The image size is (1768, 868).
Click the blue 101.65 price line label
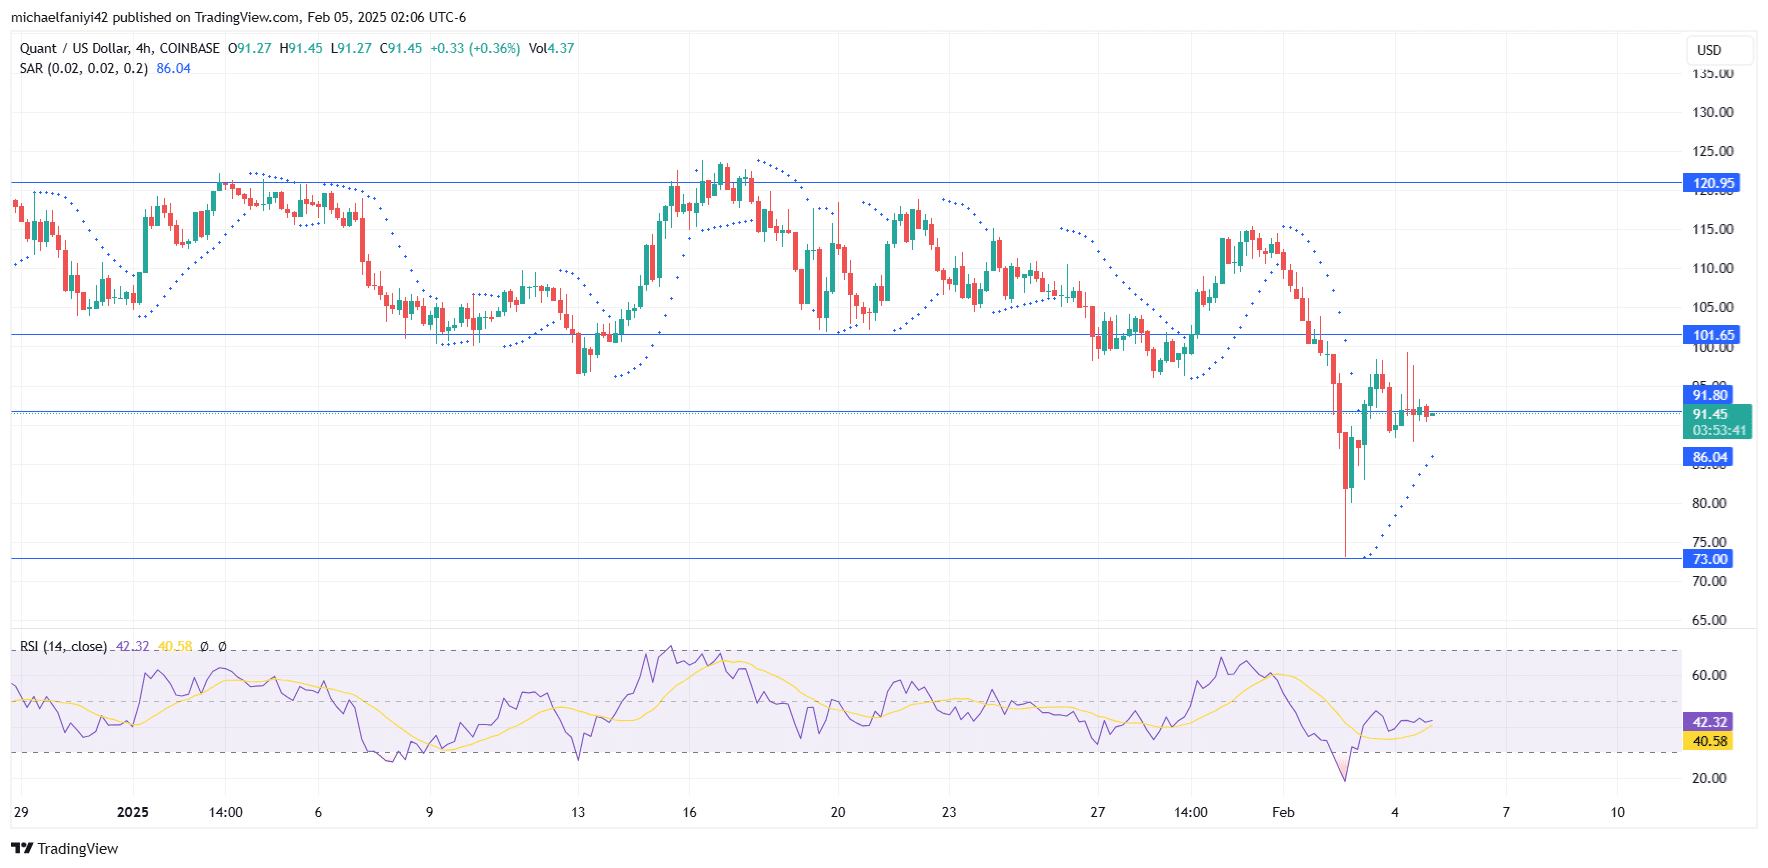pos(1713,335)
